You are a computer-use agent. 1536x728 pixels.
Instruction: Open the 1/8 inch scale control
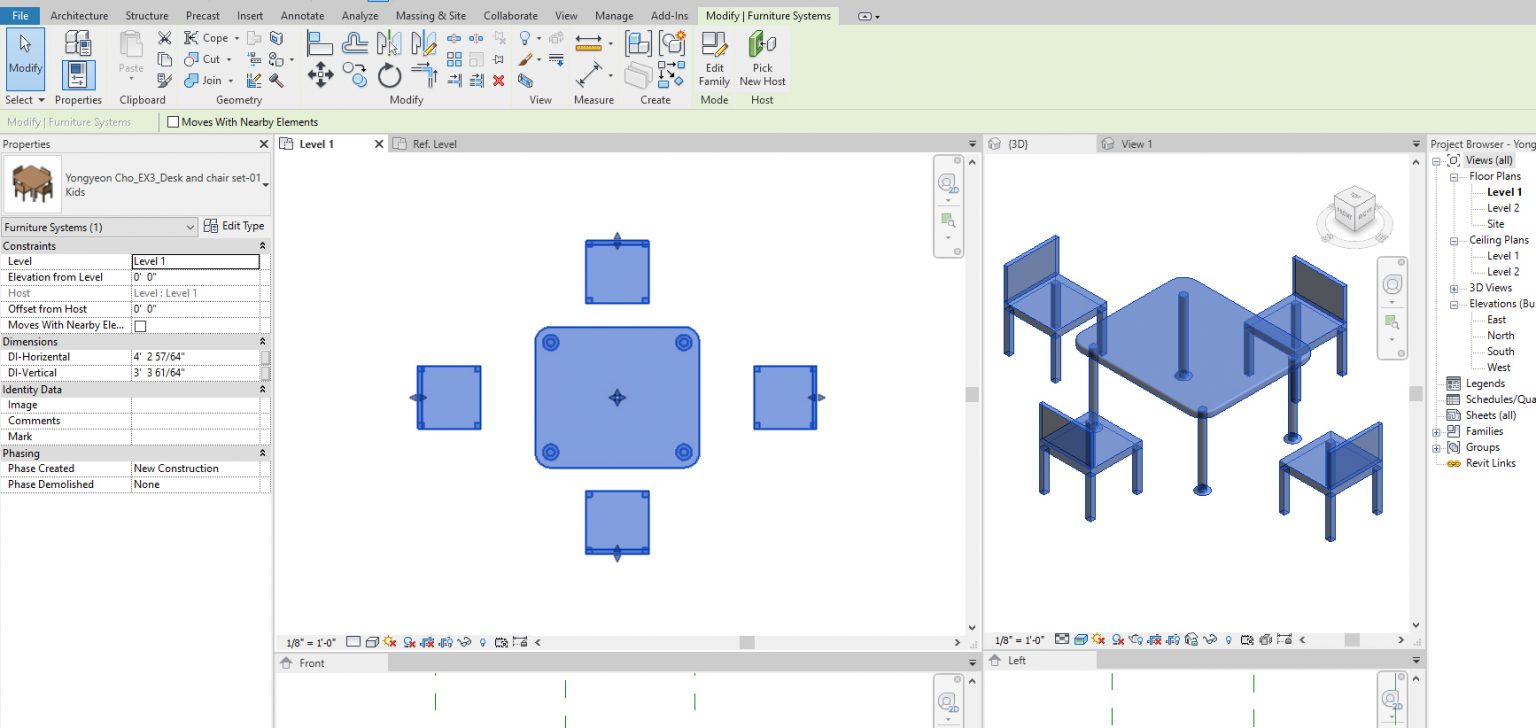tap(313, 642)
